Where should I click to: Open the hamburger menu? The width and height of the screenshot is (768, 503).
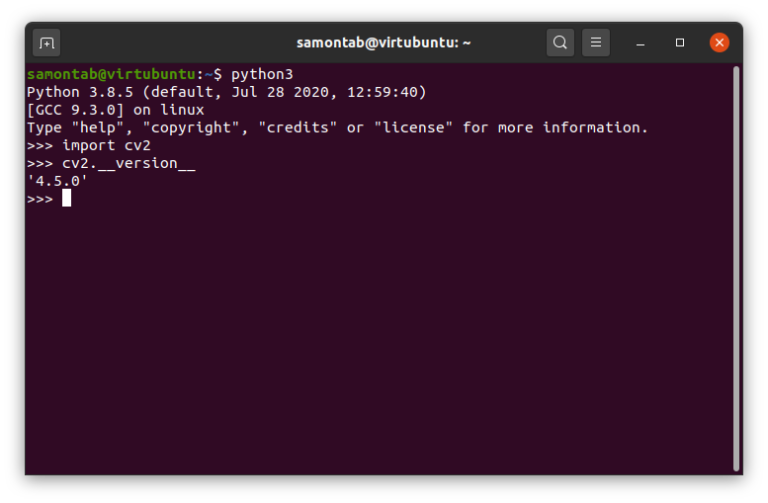tap(596, 43)
